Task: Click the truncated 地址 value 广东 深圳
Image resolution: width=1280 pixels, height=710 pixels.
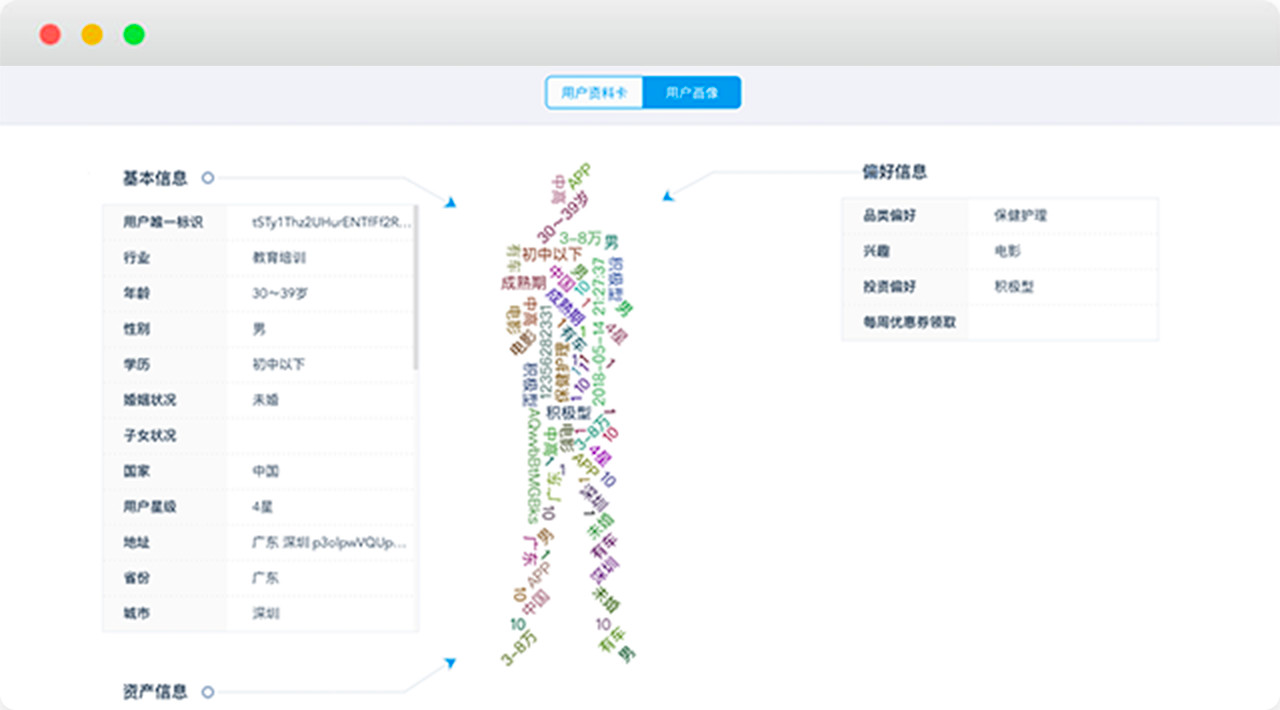Action: [x=329, y=542]
